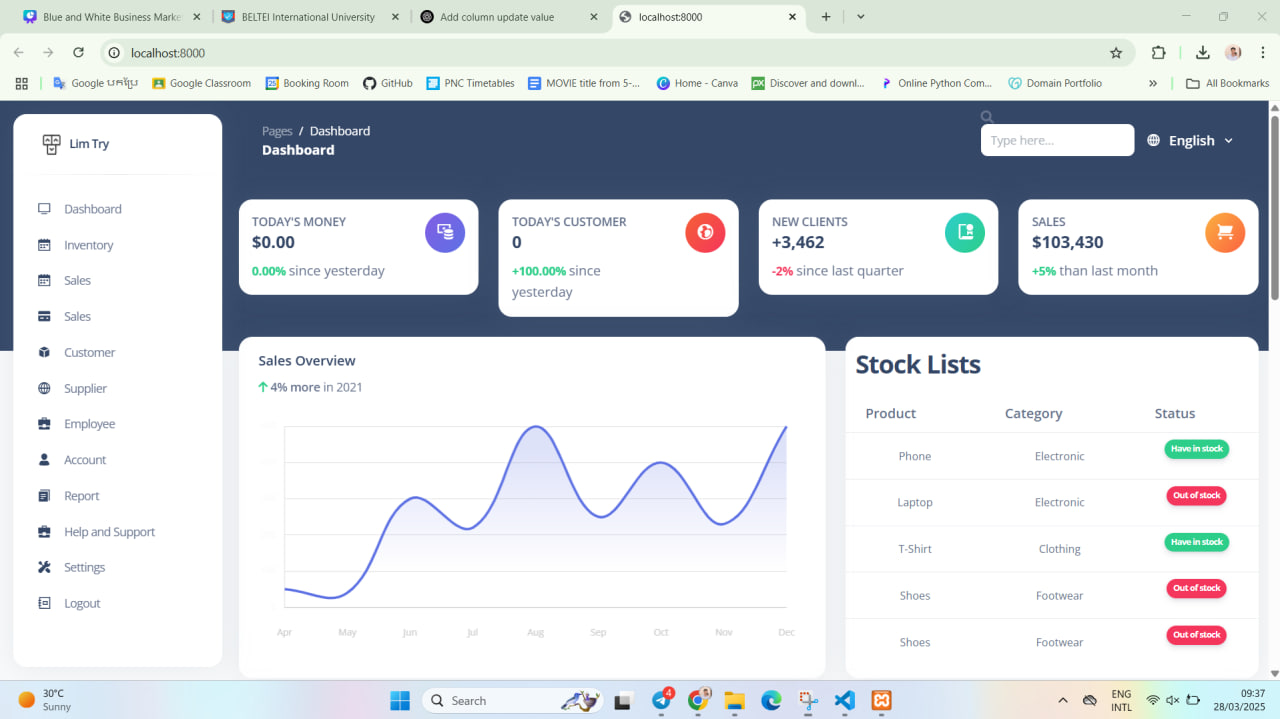The height and width of the screenshot is (719, 1280).
Task: Focus the 'Type here...' search field
Action: pyautogui.click(x=1057, y=140)
